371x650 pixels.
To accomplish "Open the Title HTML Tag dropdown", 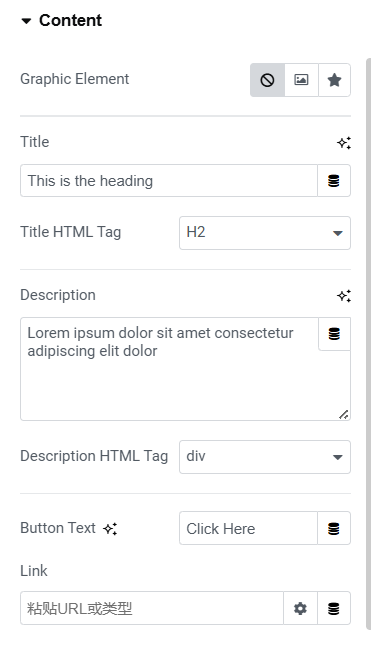I will 265,233.
